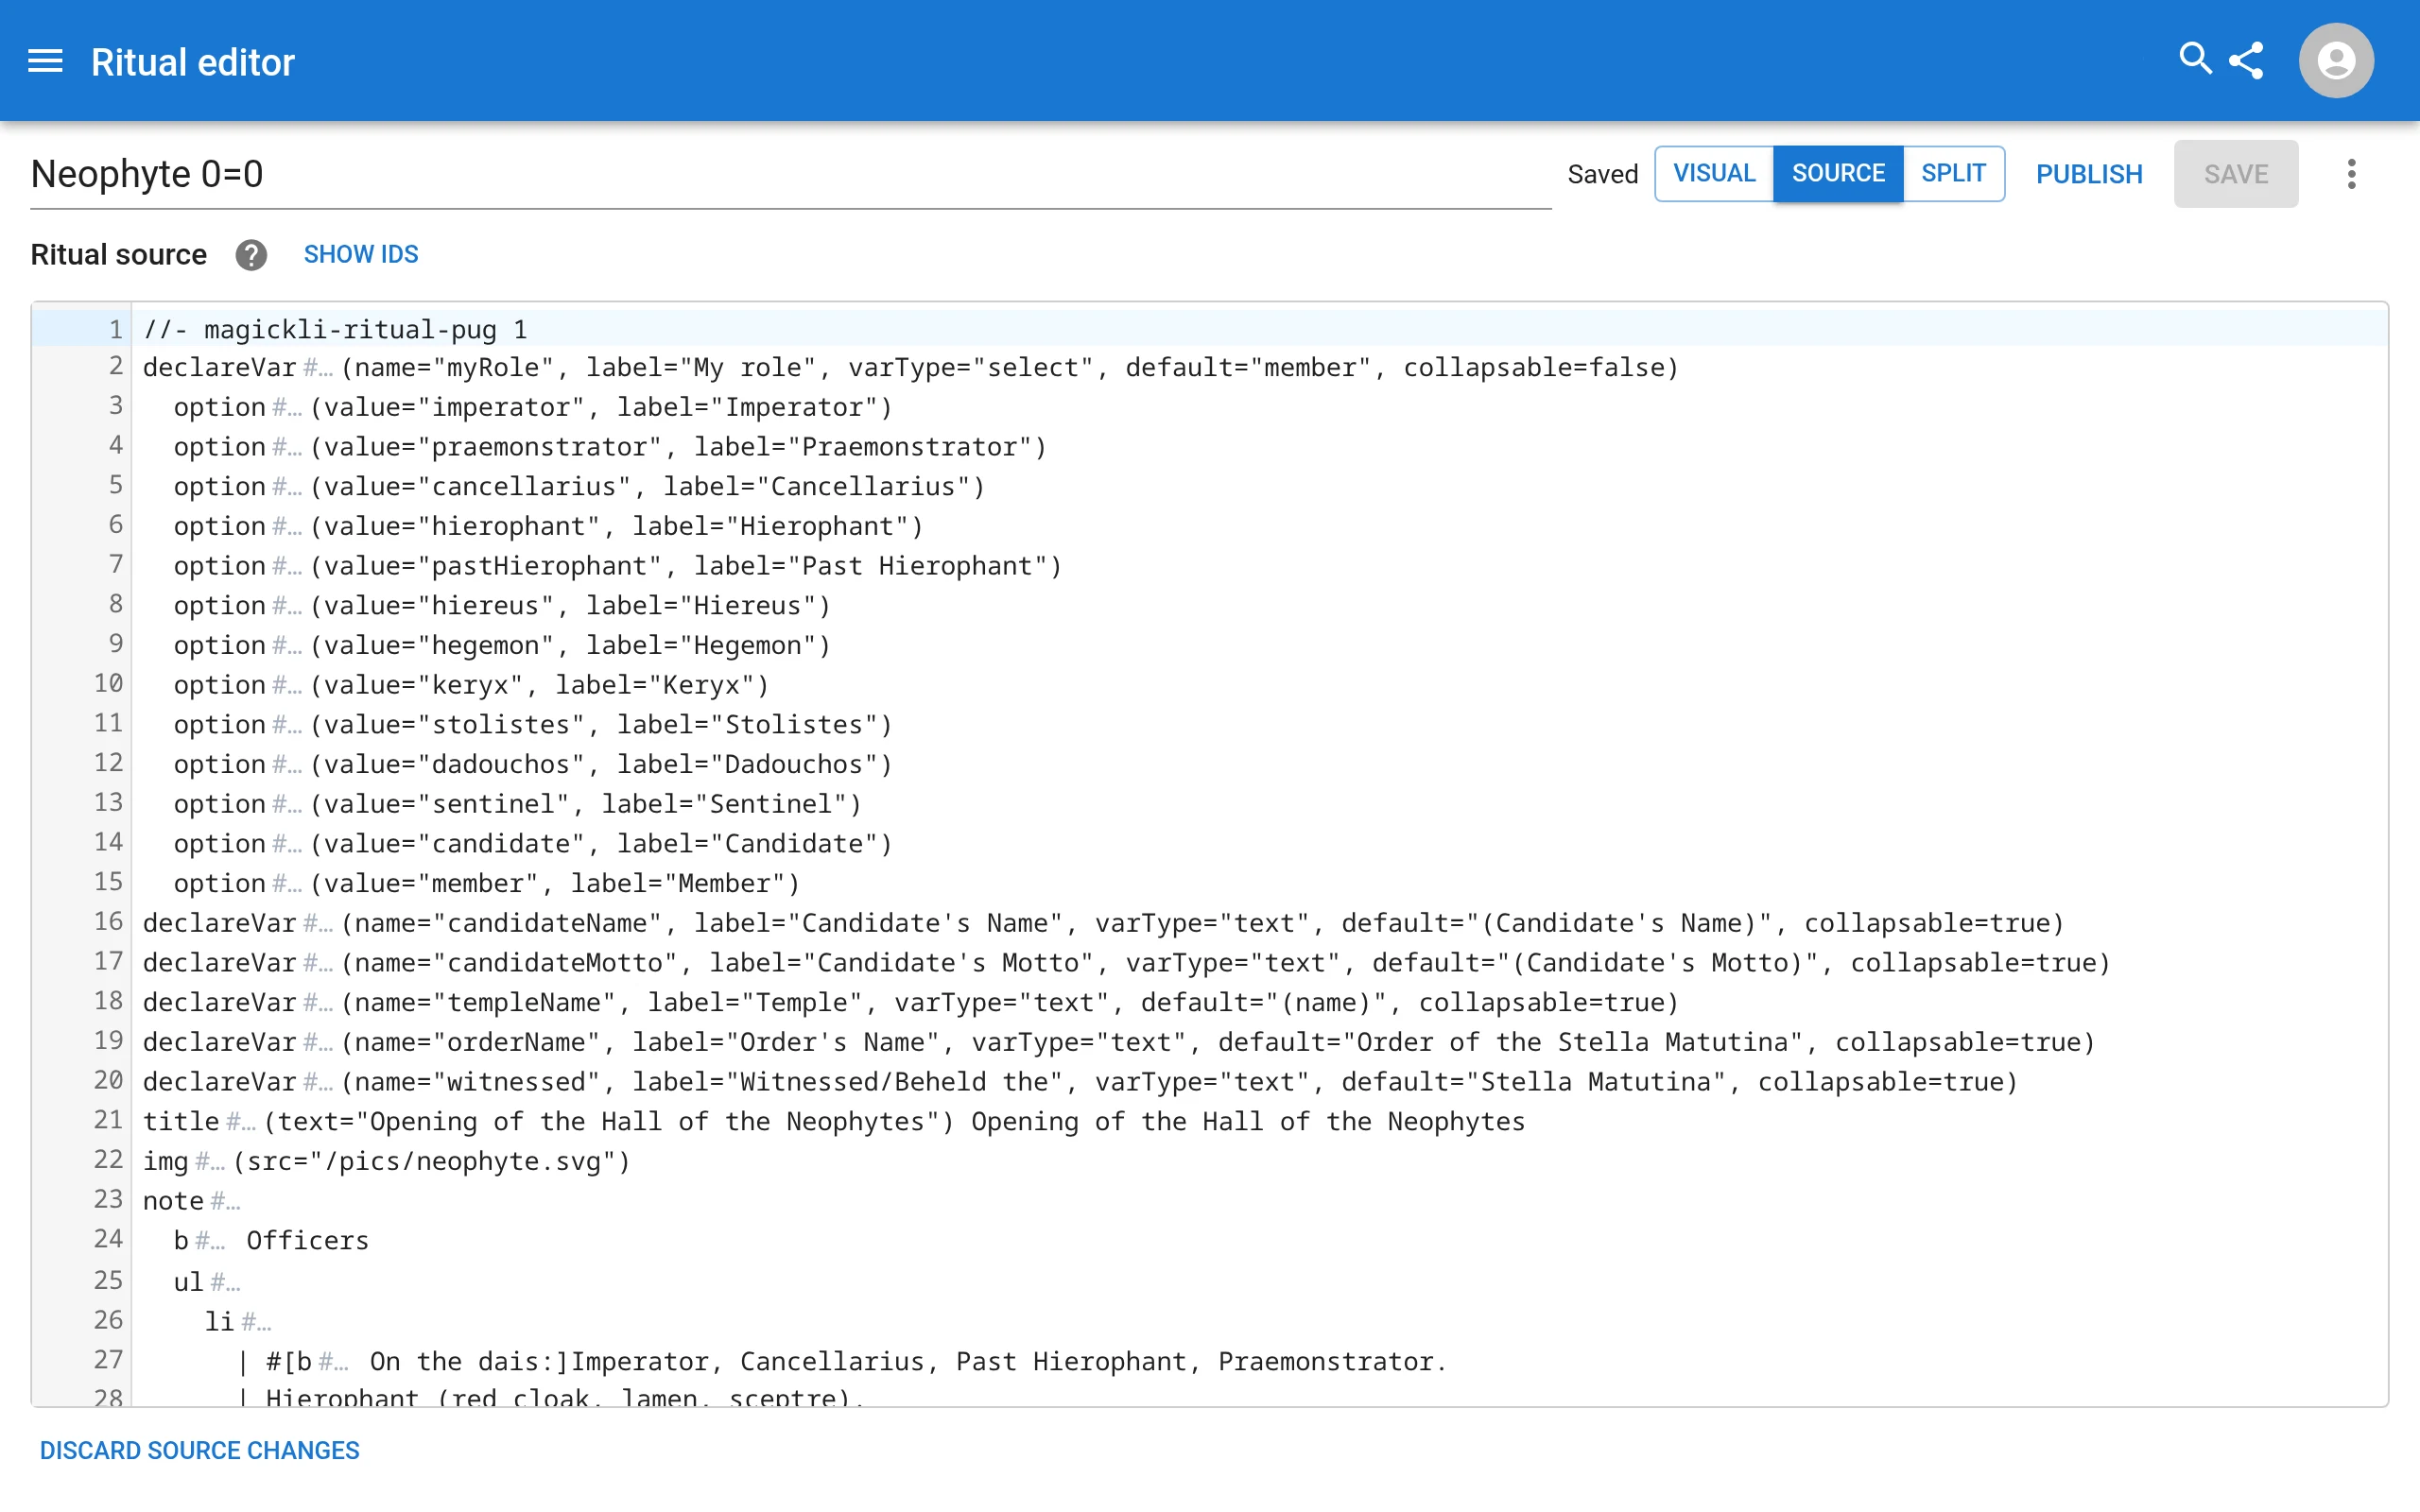Click DISCARD SOURCE CHANGES
Image resolution: width=2420 pixels, height=1512 pixels.
(199, 1450)
